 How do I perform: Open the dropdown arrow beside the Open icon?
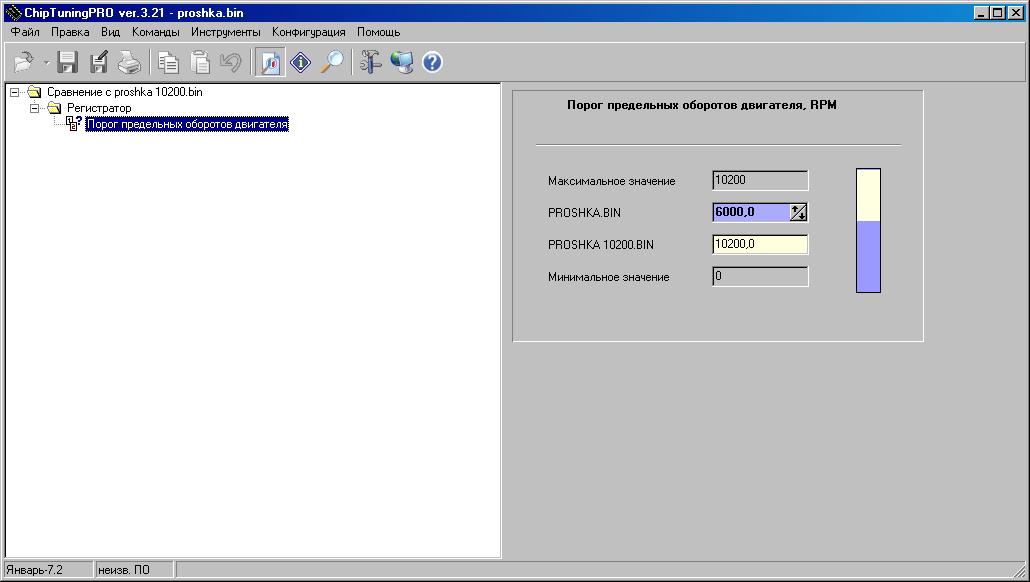pyautogui.click(x=46, y=63)
